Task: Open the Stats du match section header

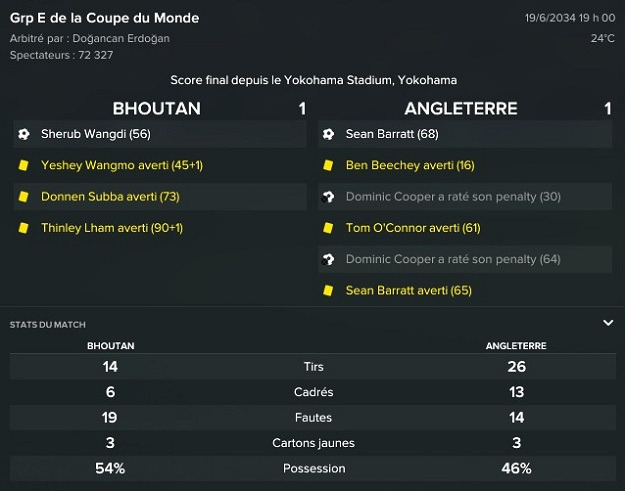Action: click(x=48, y=324)
